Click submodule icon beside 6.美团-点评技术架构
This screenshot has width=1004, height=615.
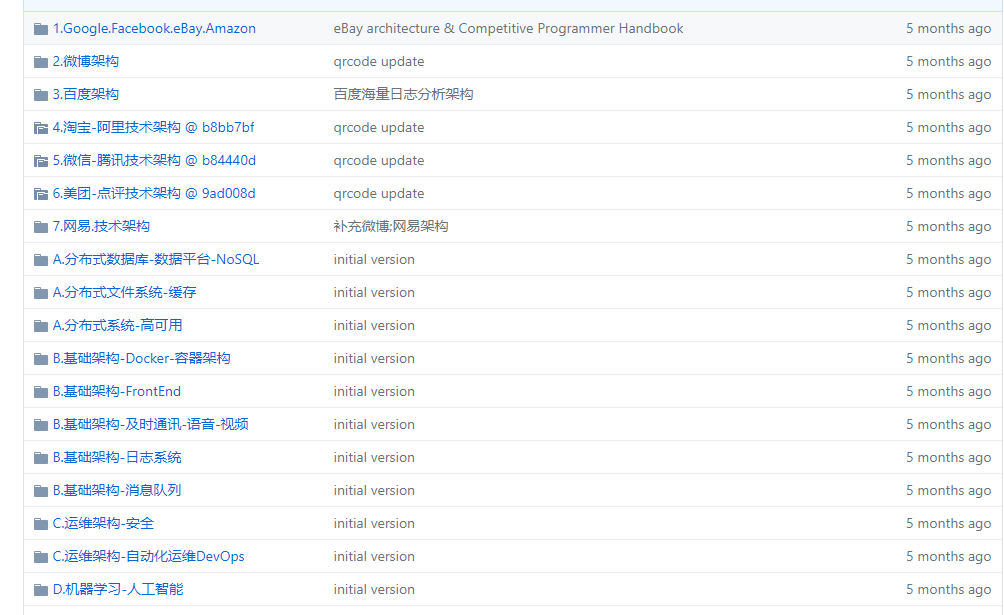41,193
